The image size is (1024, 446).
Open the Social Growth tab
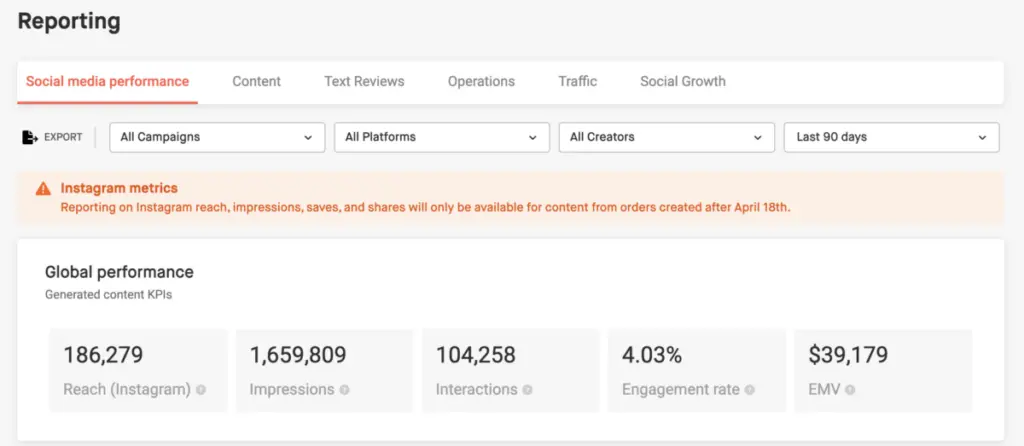point(683,82)
